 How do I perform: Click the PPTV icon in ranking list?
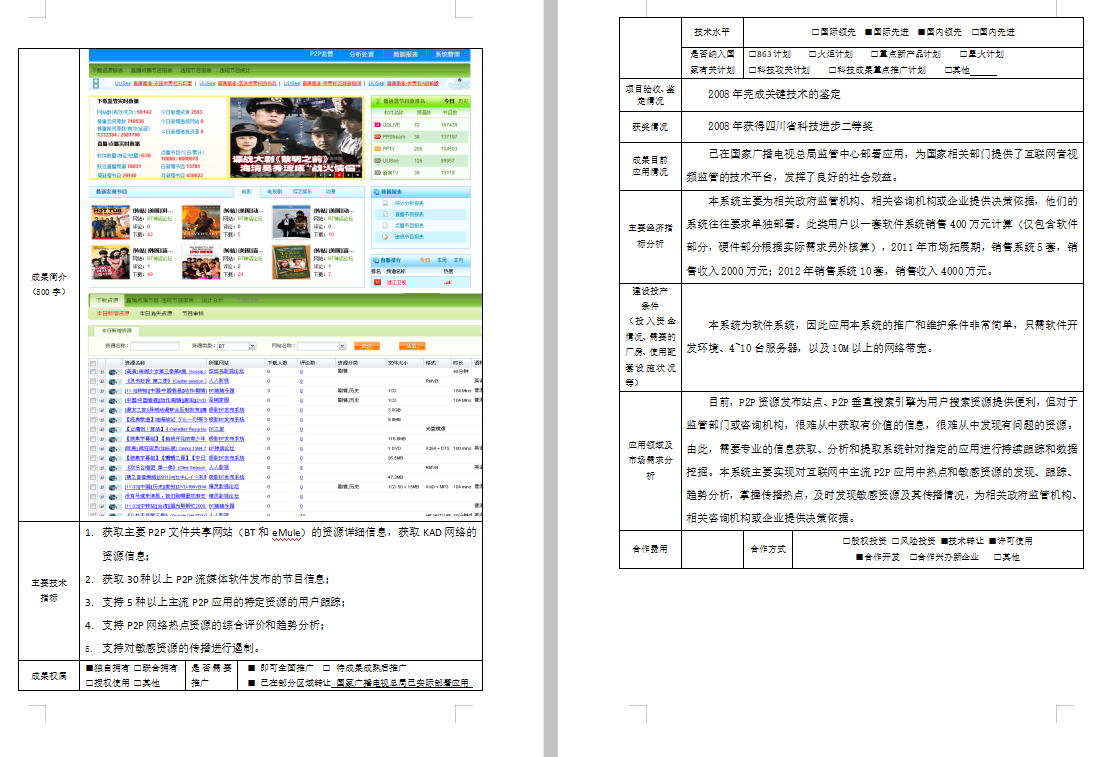pos(376,148)
